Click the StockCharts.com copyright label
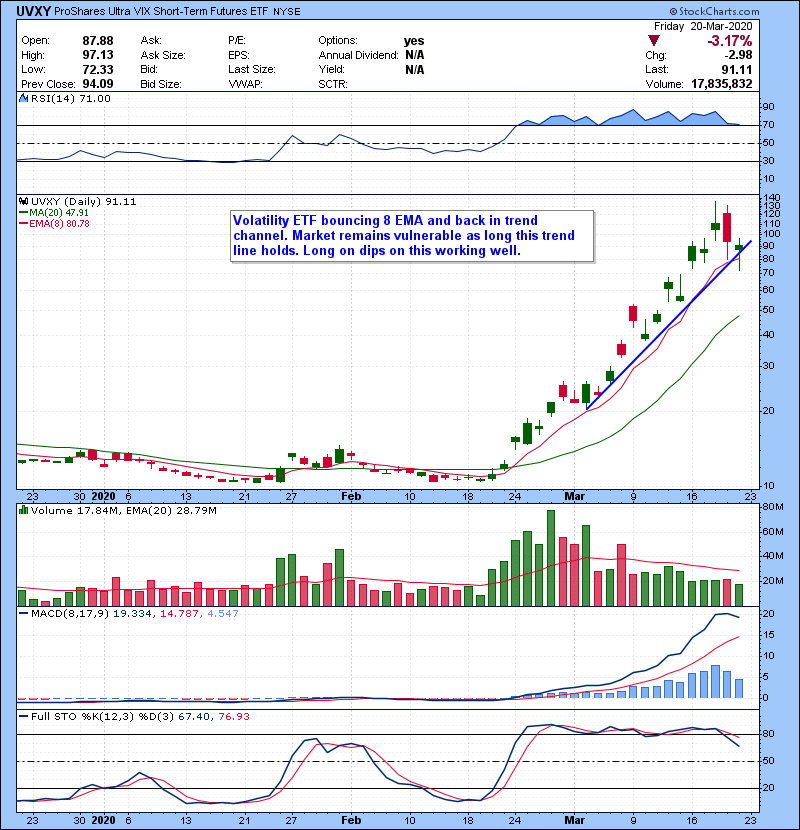The image size is (800, 830). click(714, 11)
